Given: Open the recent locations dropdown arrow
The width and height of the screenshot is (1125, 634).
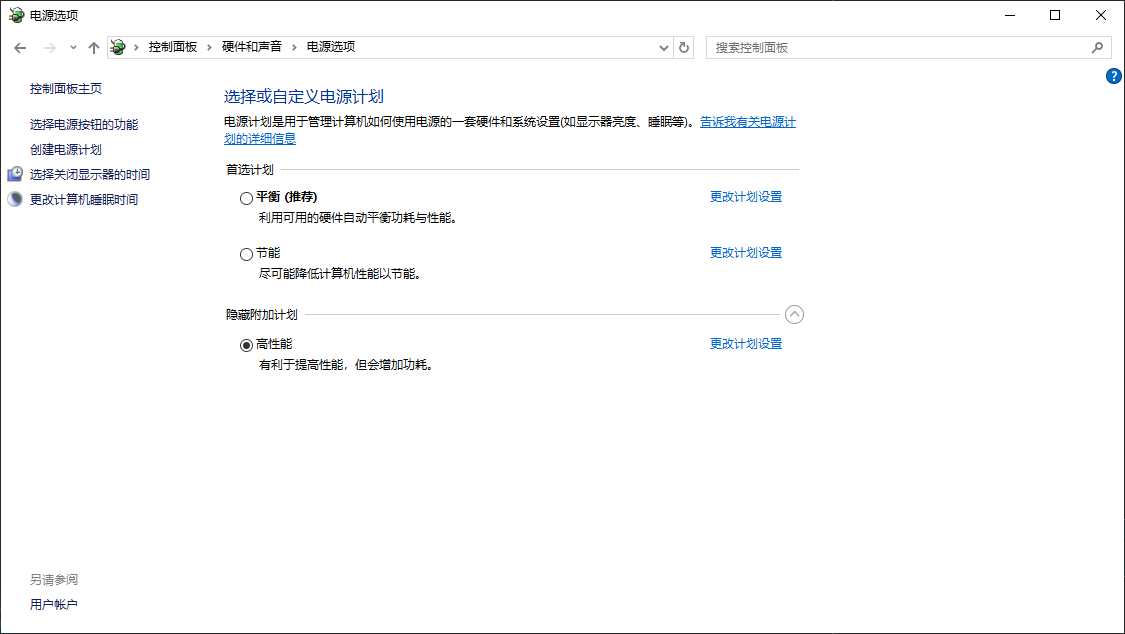Looking at the screenshot, I should coord(73,47).
